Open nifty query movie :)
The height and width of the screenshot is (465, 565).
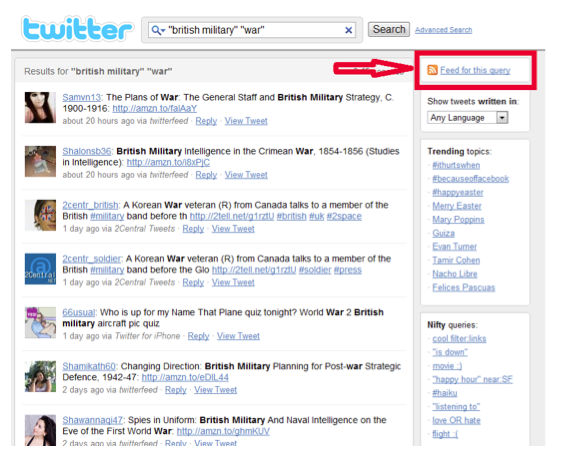(447, 366)
